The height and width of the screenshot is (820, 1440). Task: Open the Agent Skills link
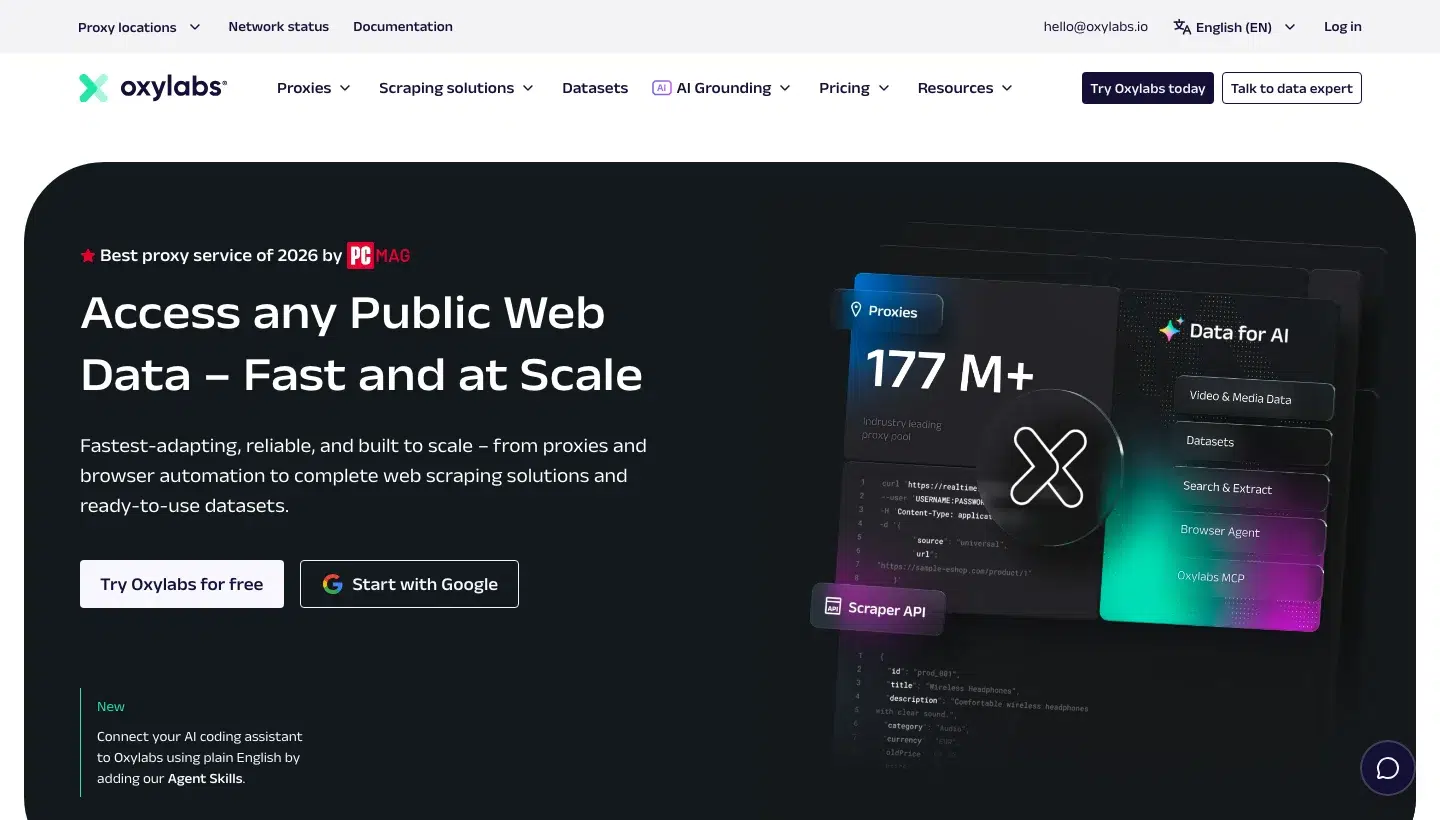point(204,778)
